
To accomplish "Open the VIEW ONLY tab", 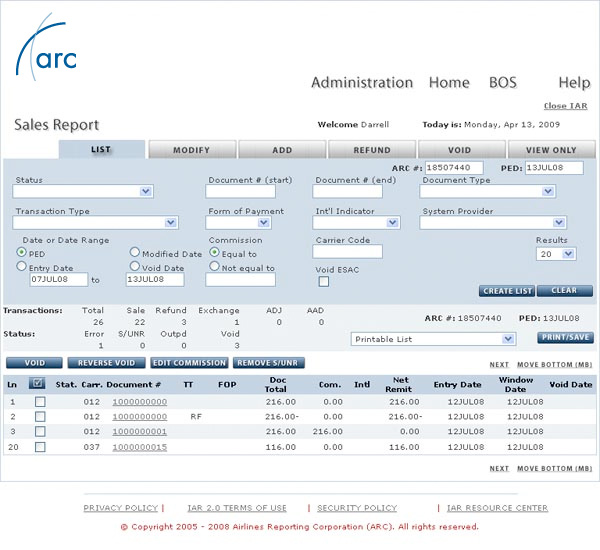I will point(552,150).
